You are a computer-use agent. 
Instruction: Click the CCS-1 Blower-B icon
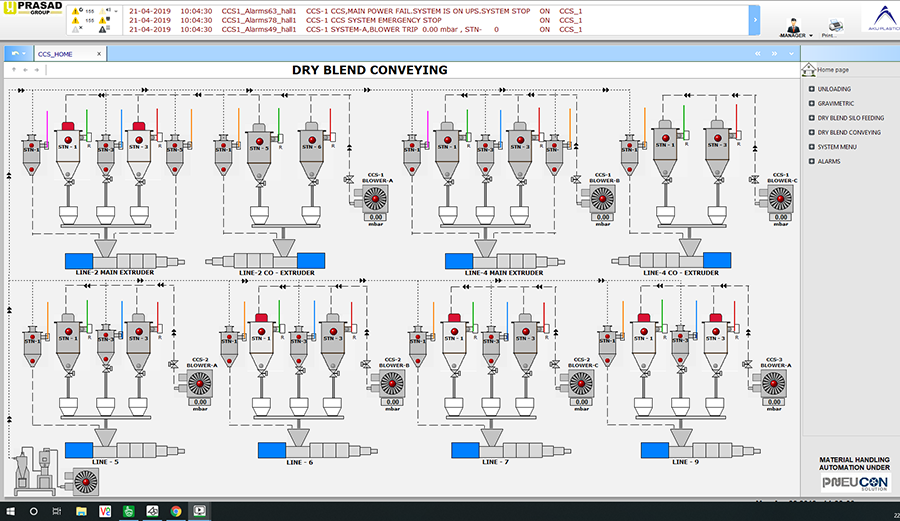[602, 198]
